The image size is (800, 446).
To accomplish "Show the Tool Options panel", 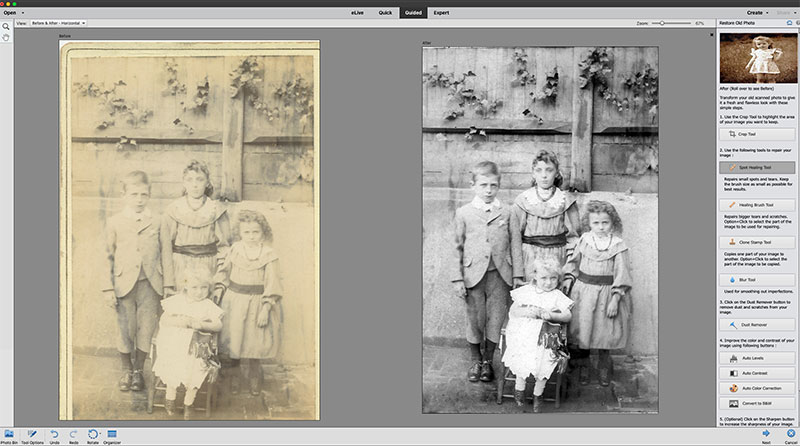I will [x=33, y=437].
